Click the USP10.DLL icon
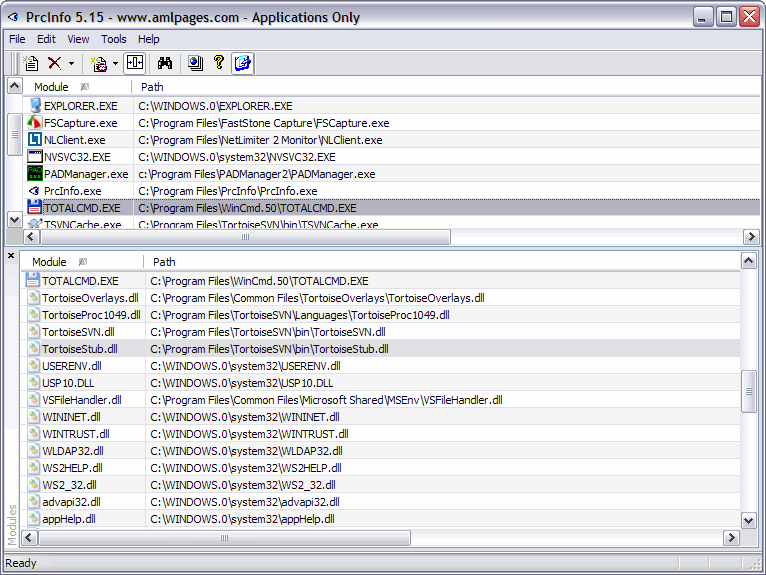The image size is (766, 575). [x=33, y=383]
